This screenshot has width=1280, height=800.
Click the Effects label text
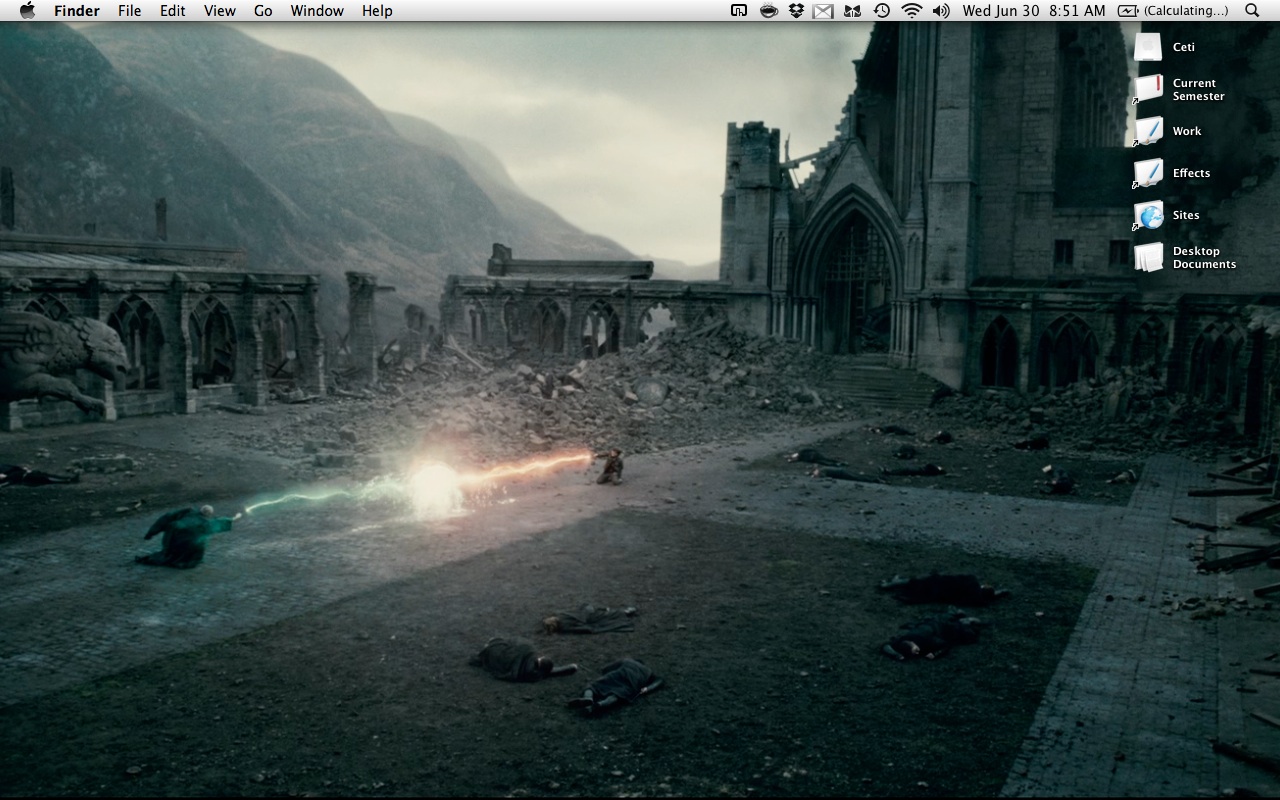pos(1191,173)
